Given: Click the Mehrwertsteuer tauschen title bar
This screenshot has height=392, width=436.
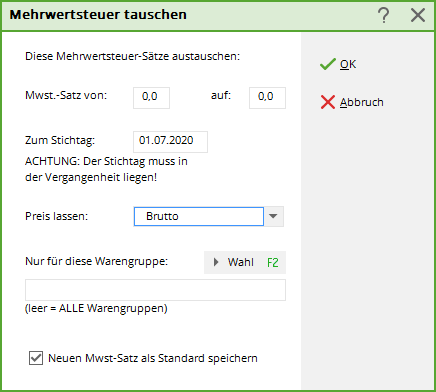Looking at the screenshot, I should click(187, 15).
